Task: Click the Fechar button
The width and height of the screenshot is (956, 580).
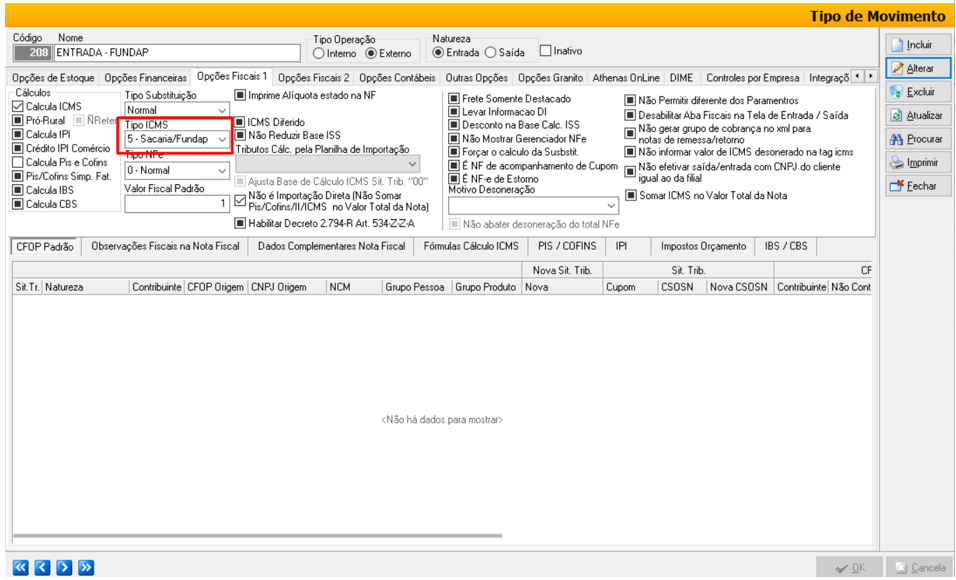Action: pyautogui.click(x=917, y=186)
